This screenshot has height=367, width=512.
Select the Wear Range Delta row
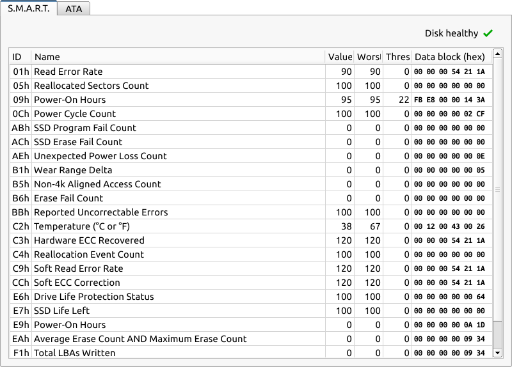(251, 170)
